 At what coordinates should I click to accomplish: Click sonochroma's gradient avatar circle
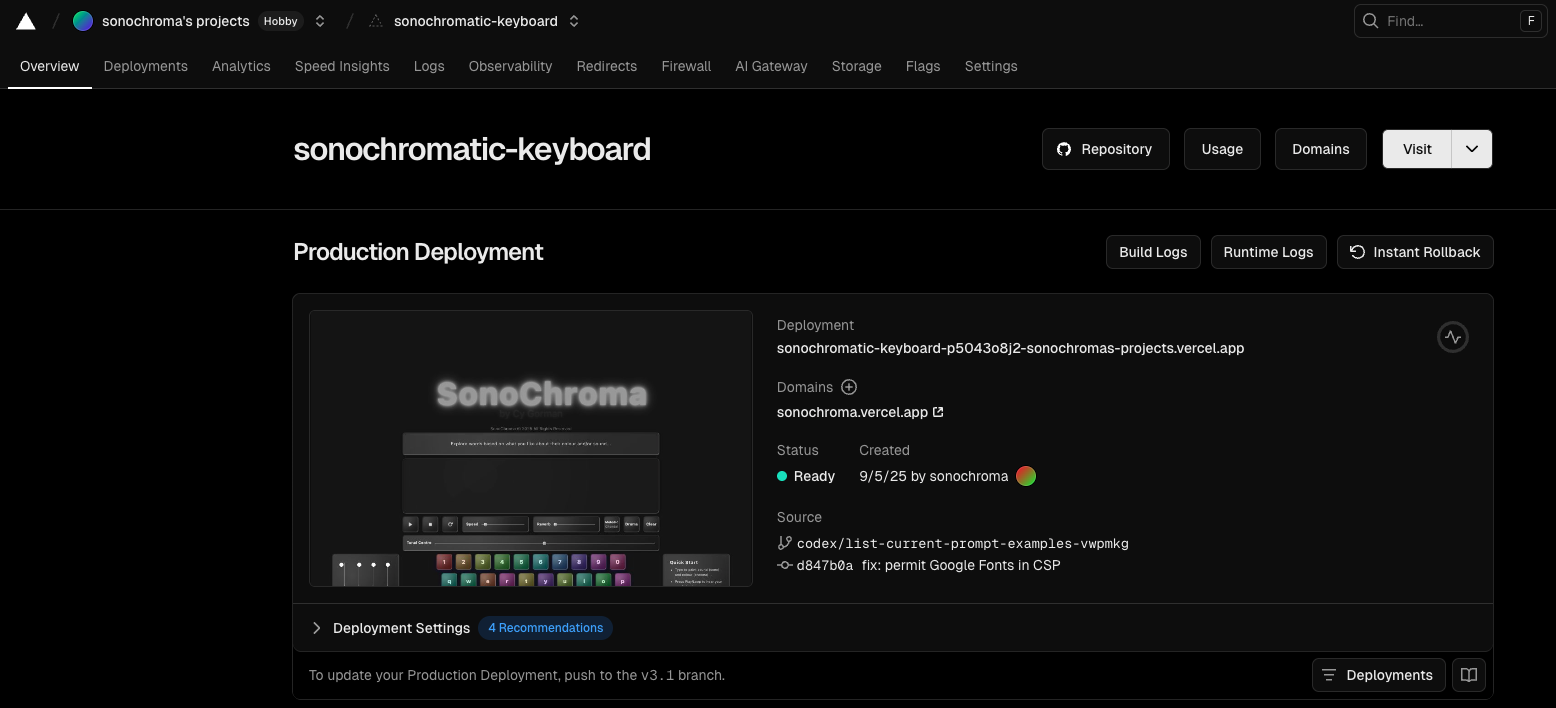pyautogui.click(x=1025, y=476)
